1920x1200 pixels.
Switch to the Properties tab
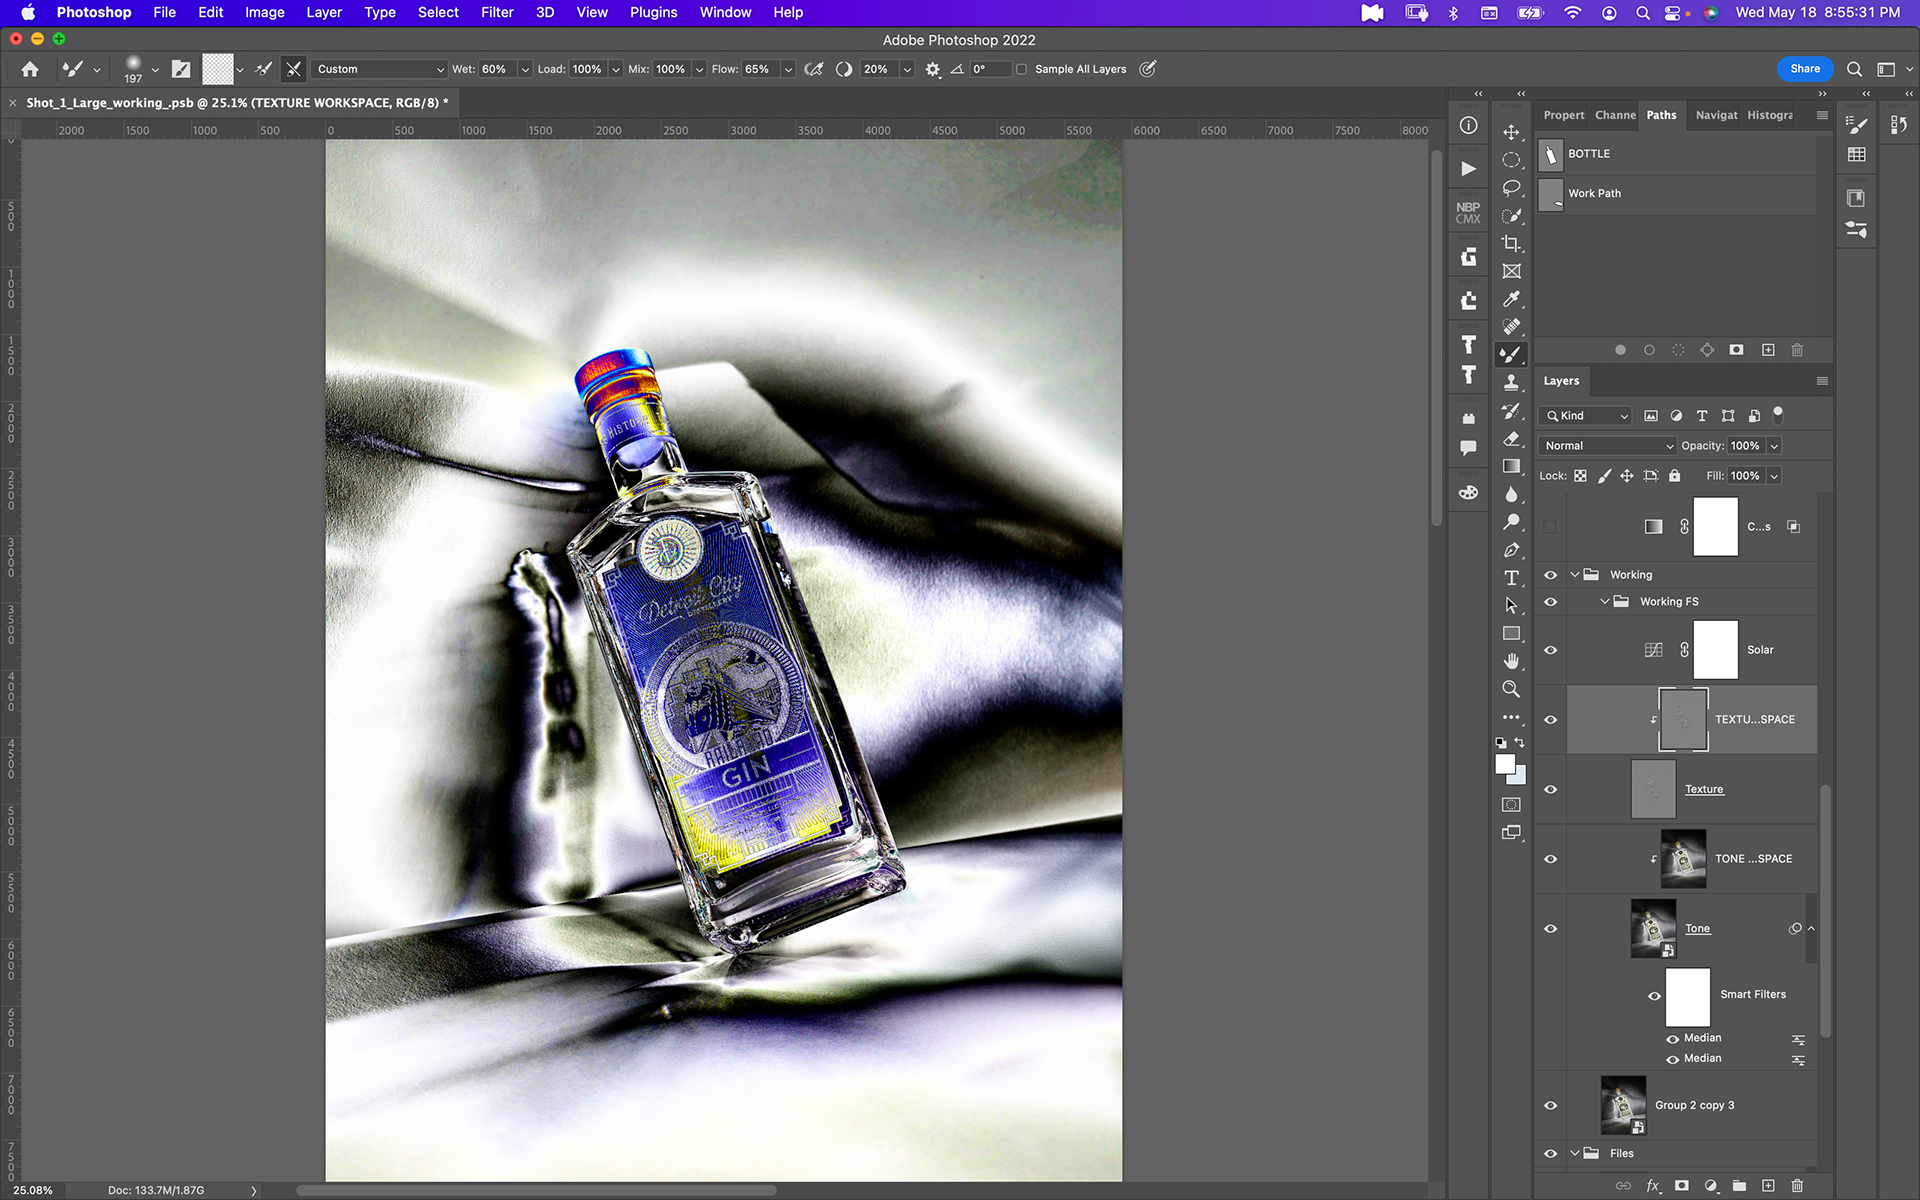tap(1563, 115)
